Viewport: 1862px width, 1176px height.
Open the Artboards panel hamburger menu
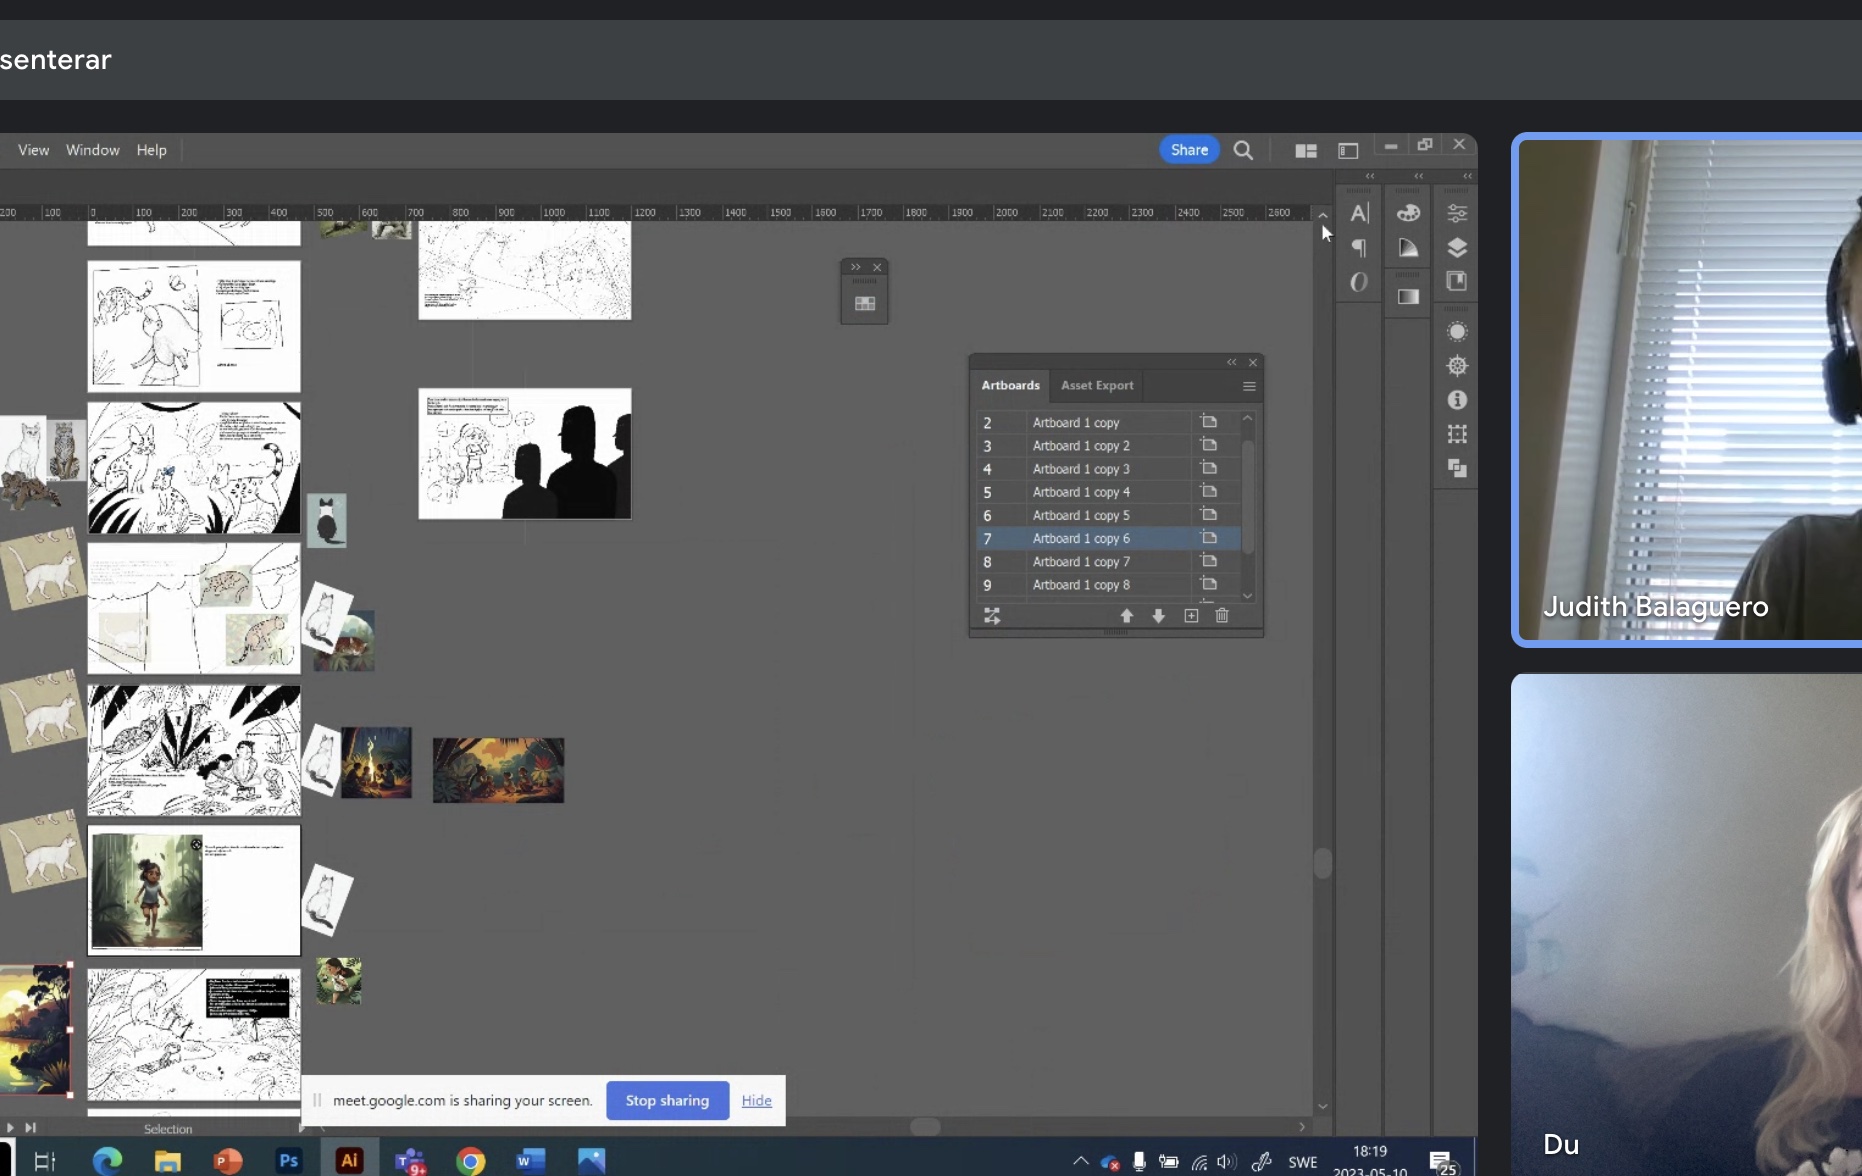1249,386
